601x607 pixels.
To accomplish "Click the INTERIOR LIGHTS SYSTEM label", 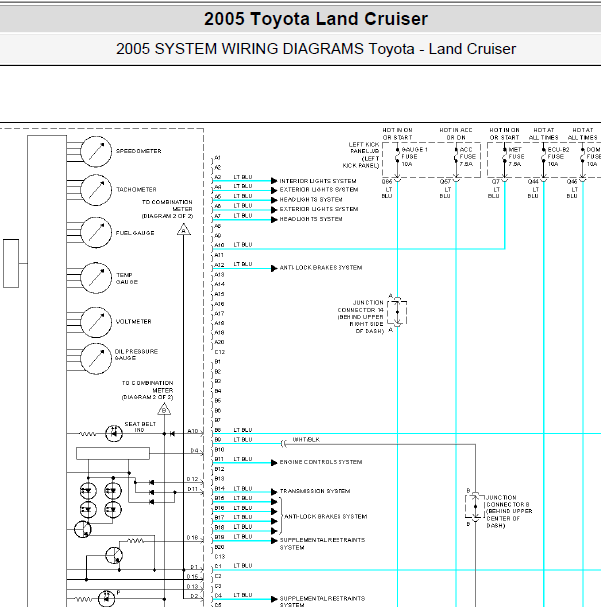I will pyautogui.click(x=318, y=181).
